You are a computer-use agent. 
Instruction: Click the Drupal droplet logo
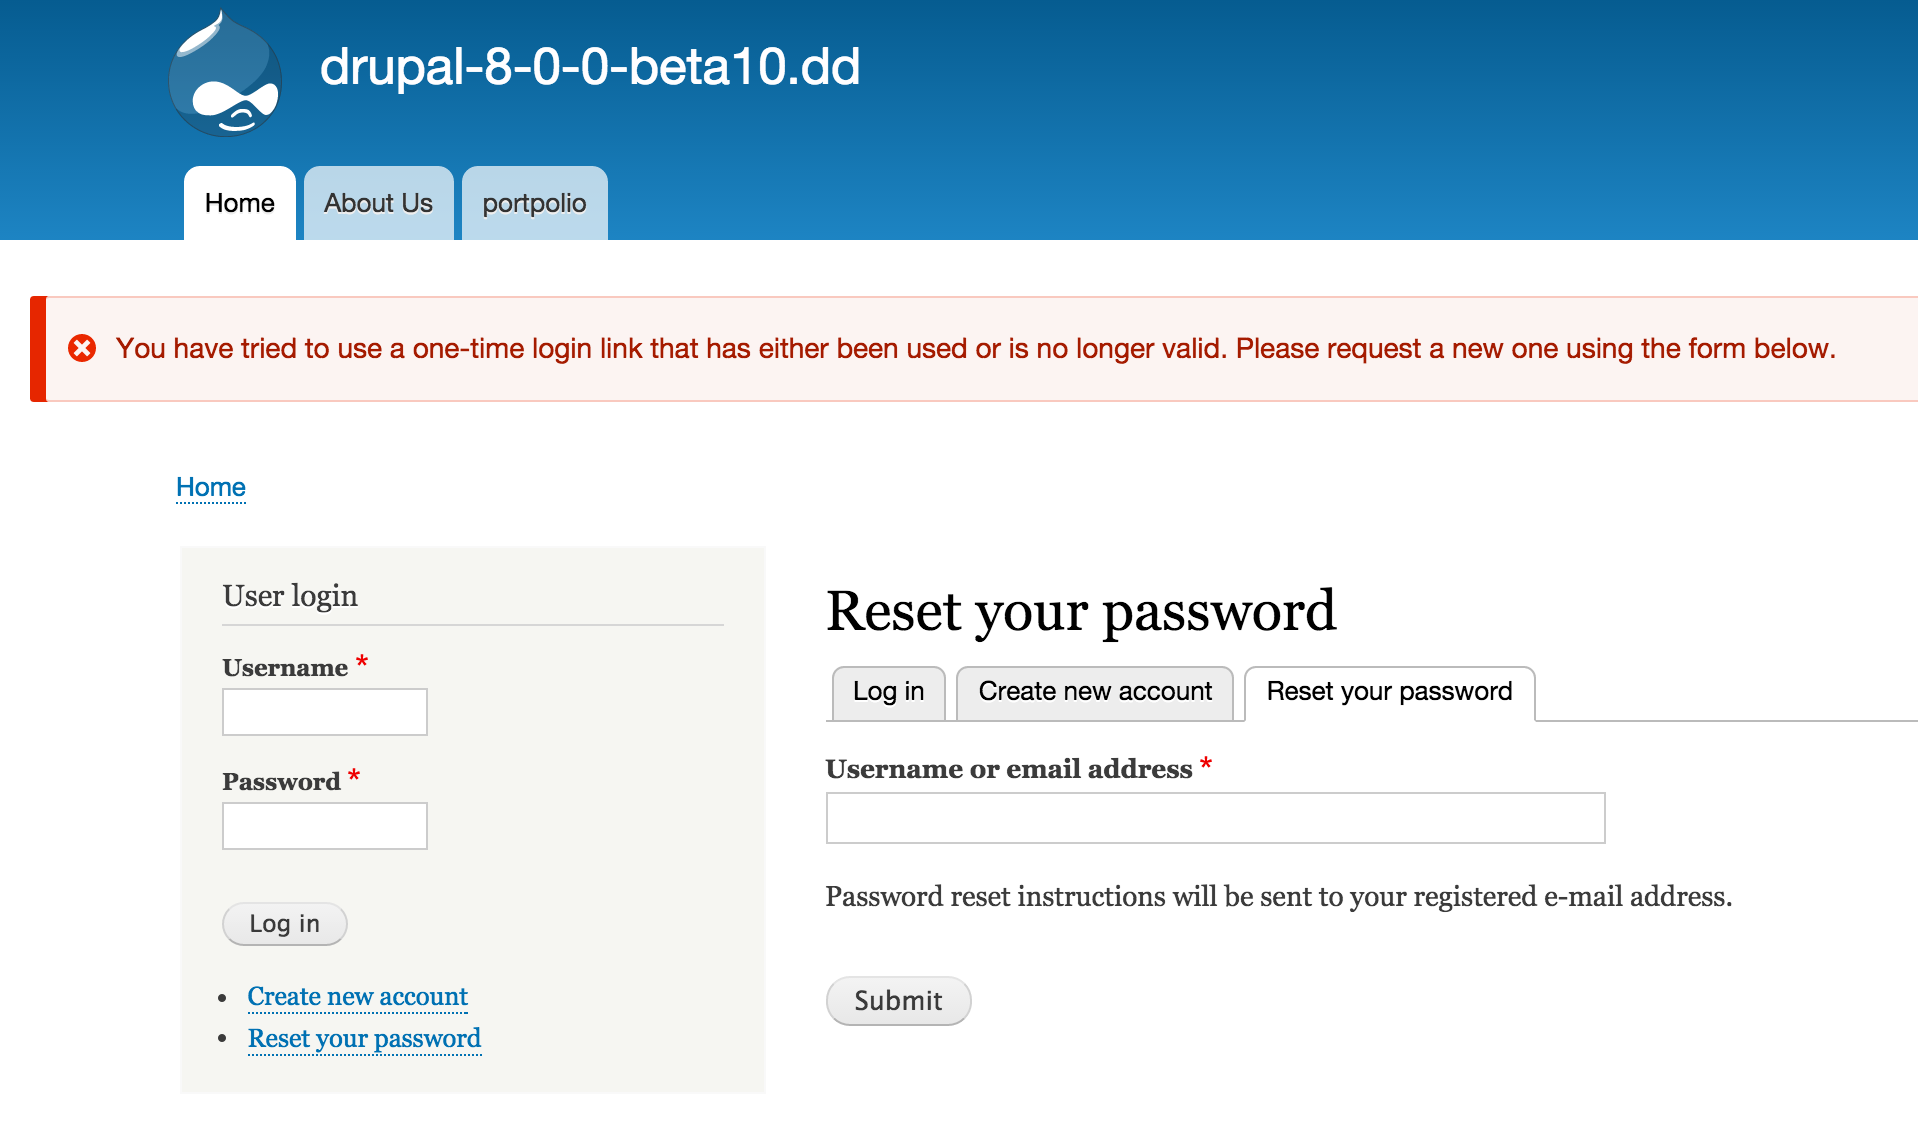[224, 70]
